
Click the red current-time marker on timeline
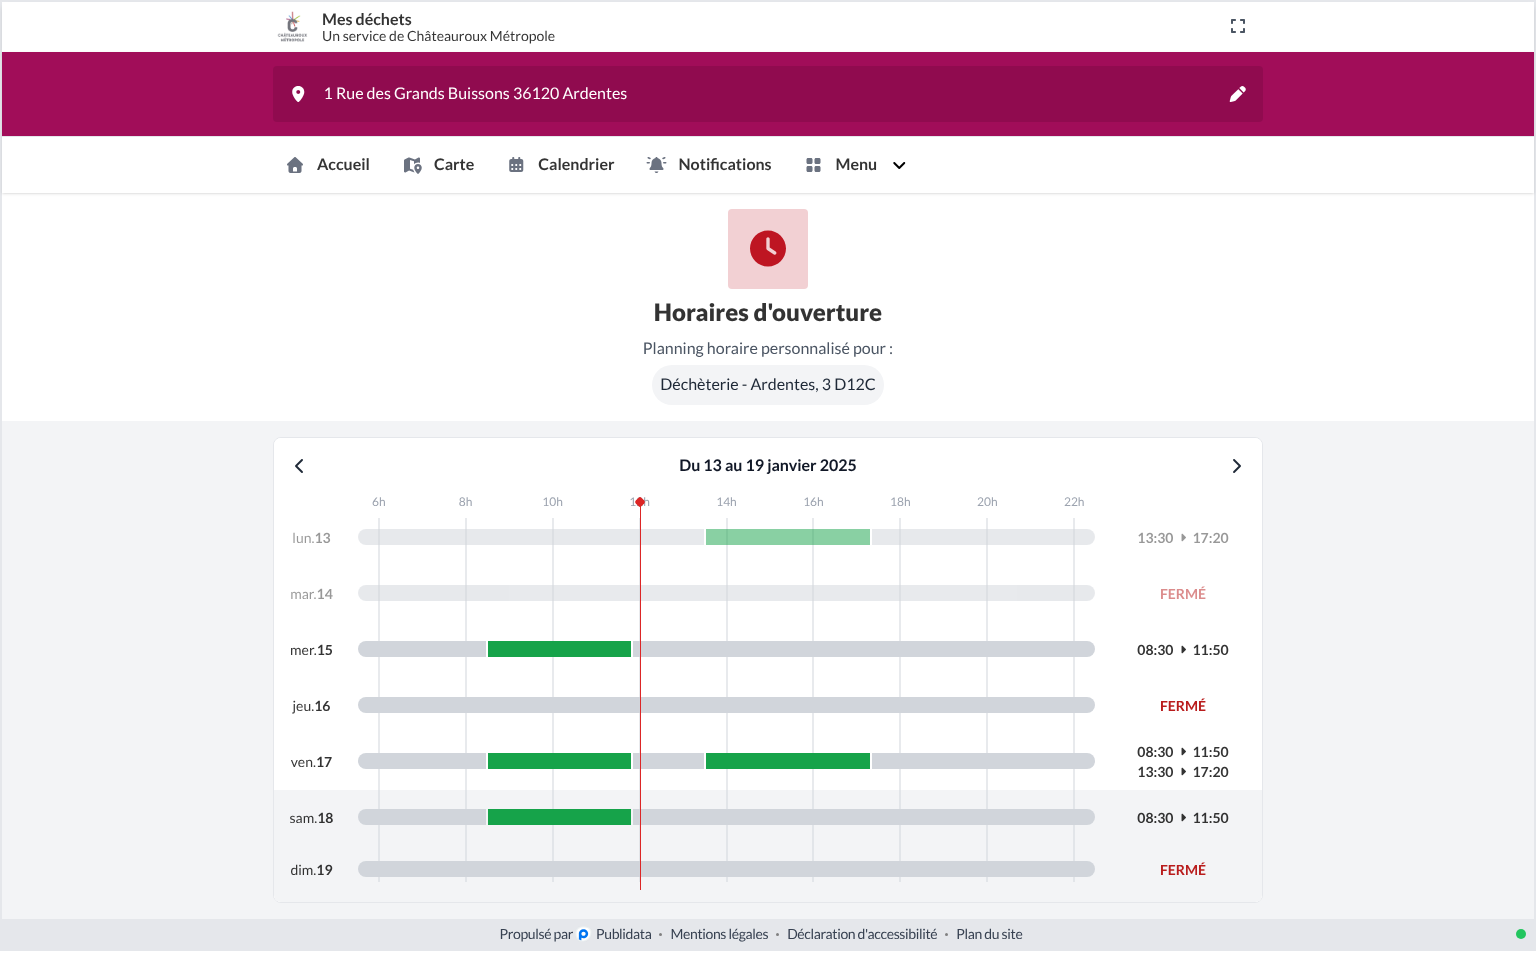[x=640, y=502]
